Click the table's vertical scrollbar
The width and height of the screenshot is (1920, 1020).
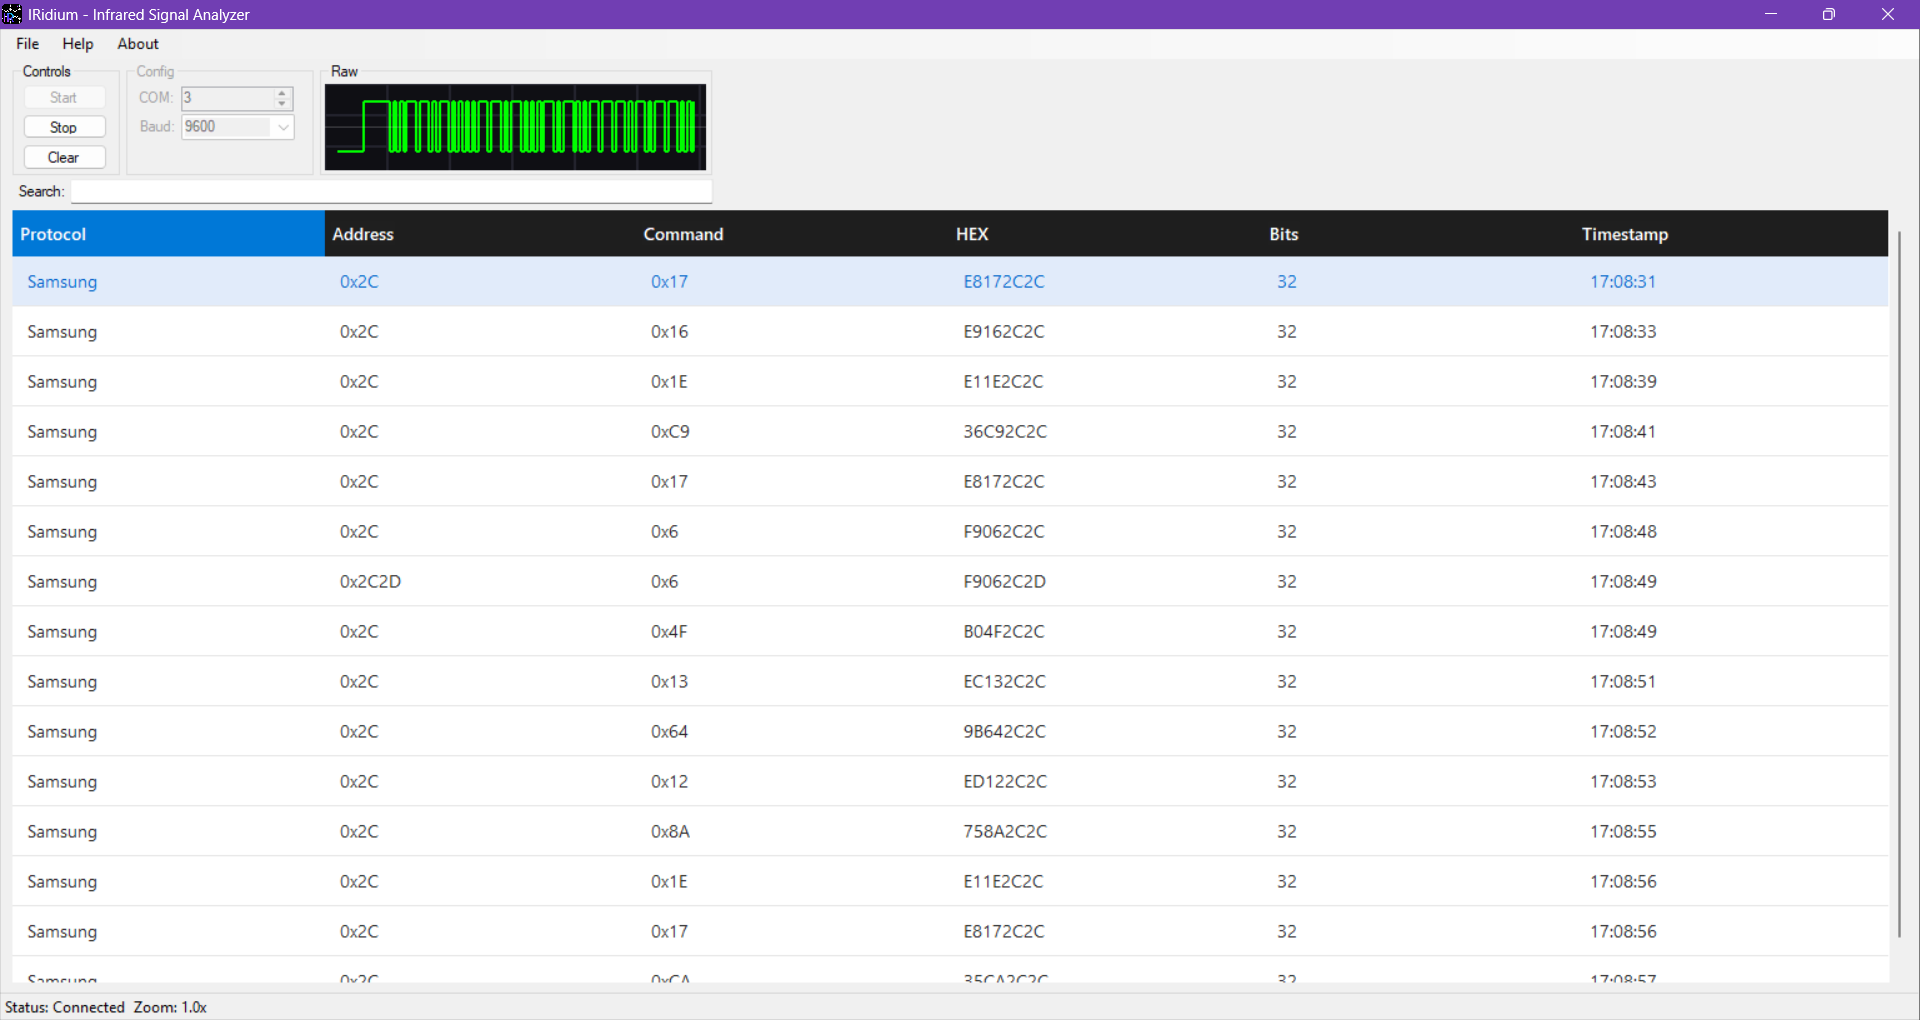point(1898,585)
